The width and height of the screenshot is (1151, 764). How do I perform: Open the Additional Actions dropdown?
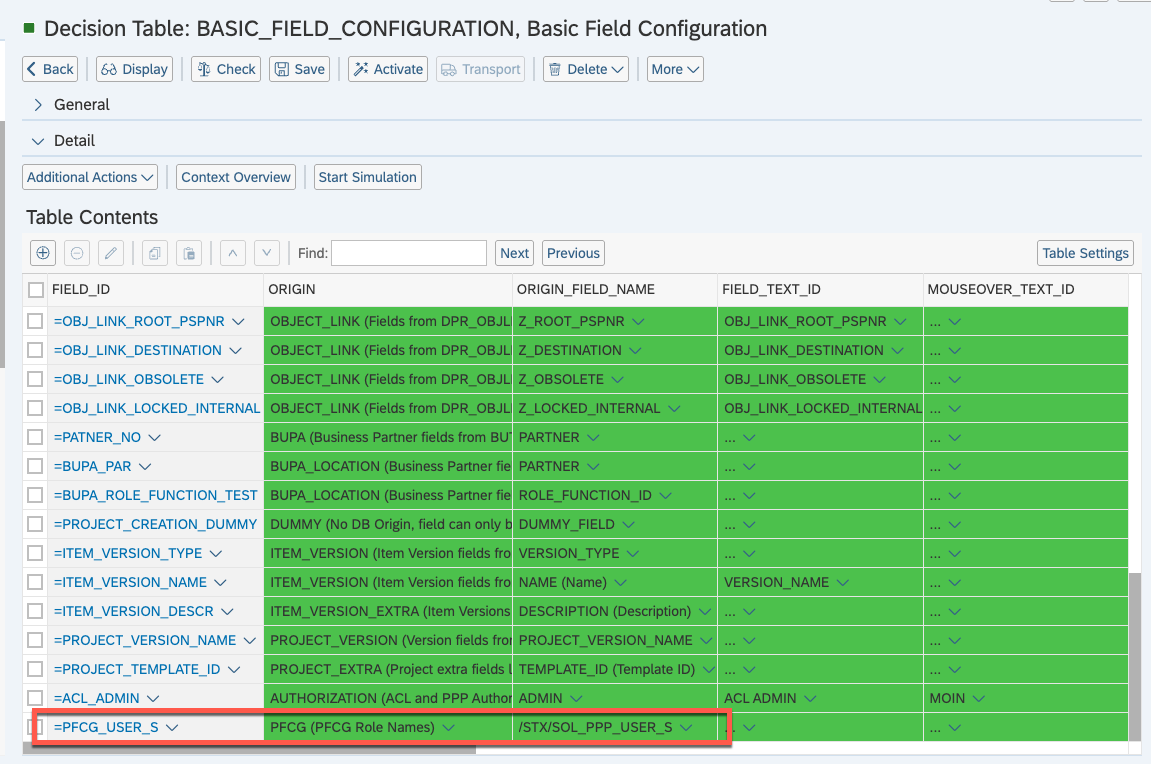point(90,177)
